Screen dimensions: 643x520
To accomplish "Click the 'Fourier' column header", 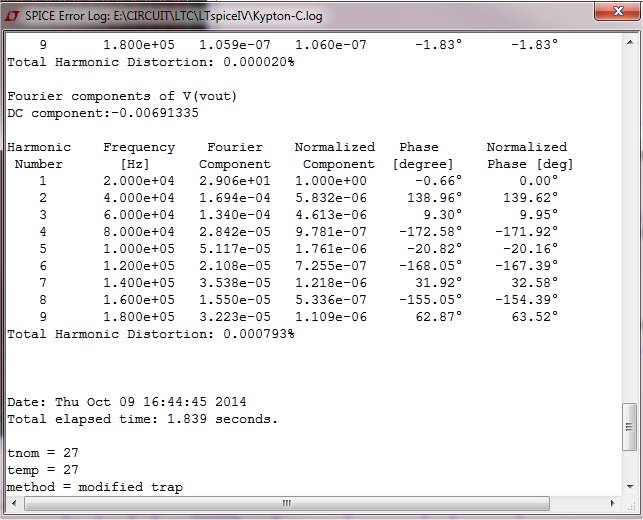I will tap(235, 147).
